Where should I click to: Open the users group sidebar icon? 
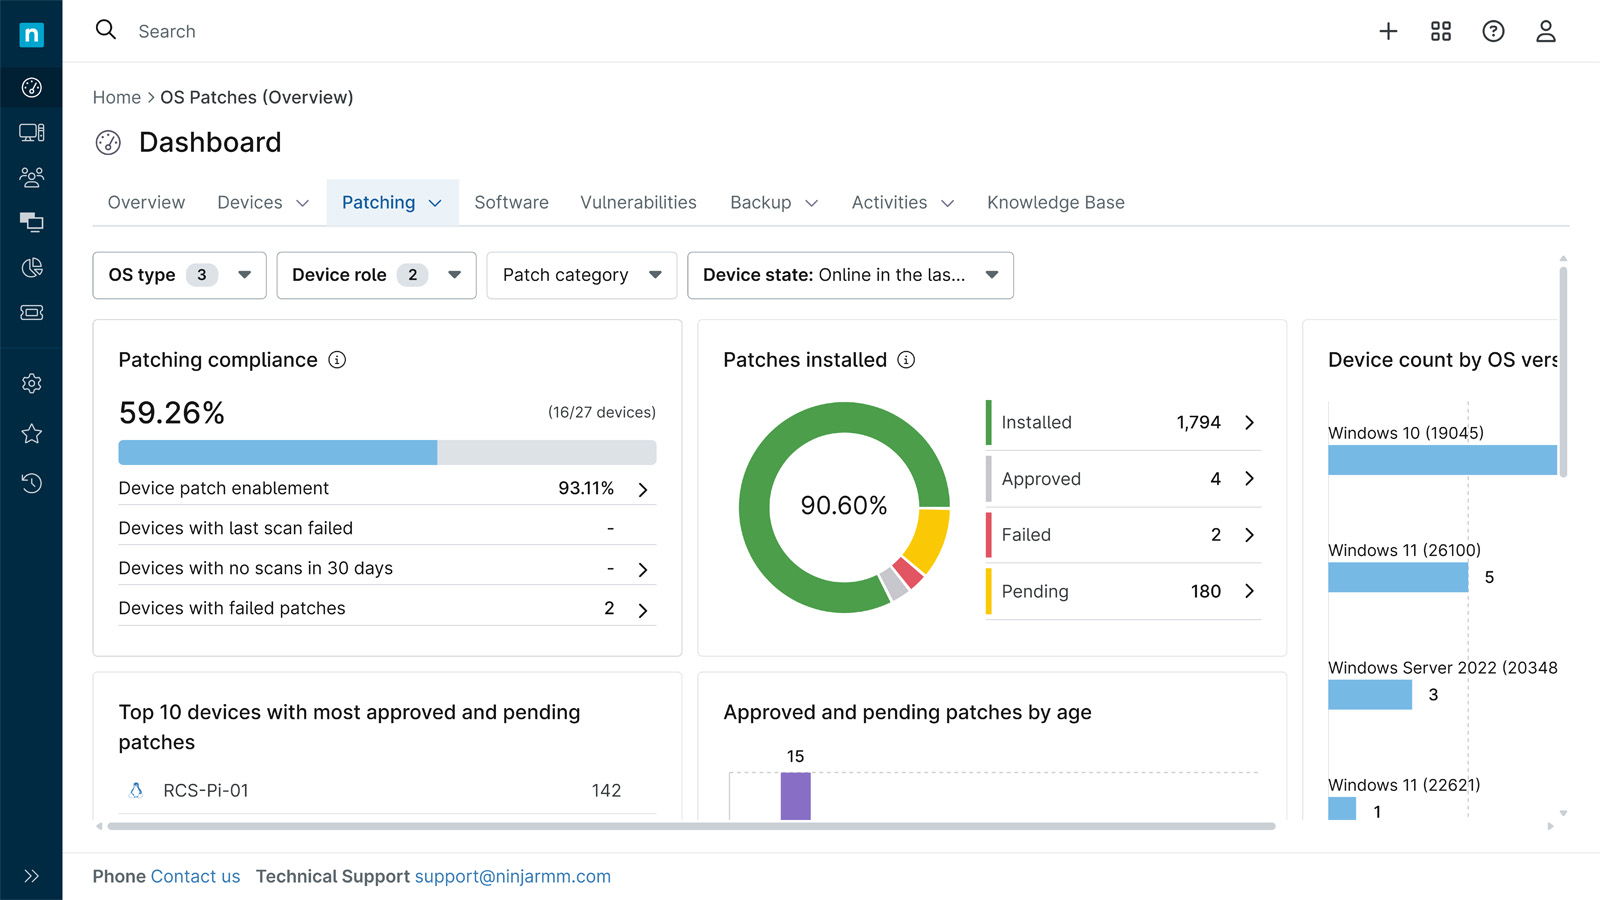[31, 178]
